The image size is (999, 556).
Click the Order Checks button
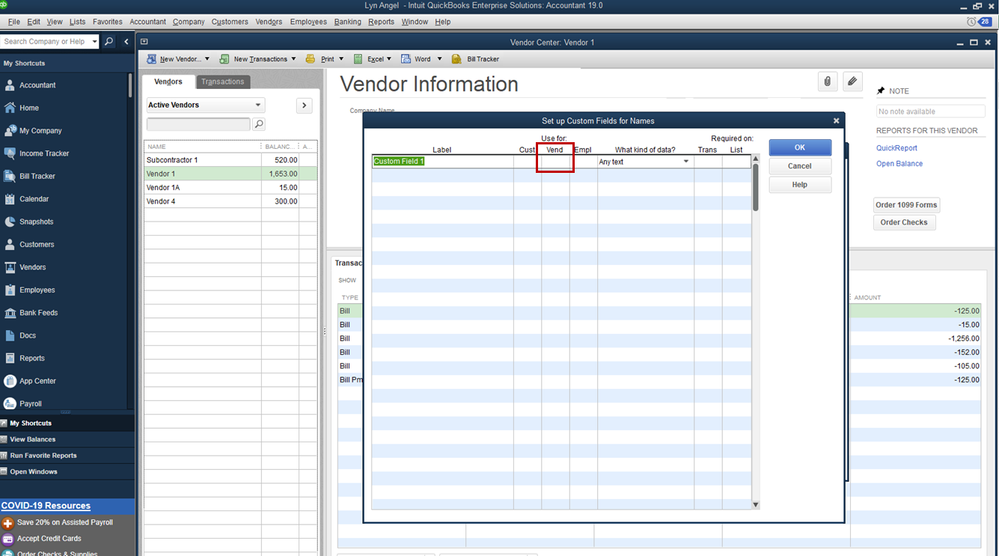pyautogui.click(x=903, y=222)
